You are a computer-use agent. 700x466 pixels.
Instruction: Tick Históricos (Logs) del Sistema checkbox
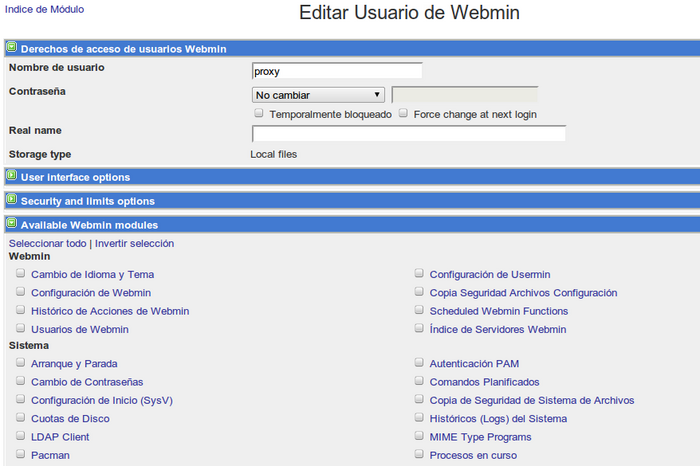[x=419, y=417]
